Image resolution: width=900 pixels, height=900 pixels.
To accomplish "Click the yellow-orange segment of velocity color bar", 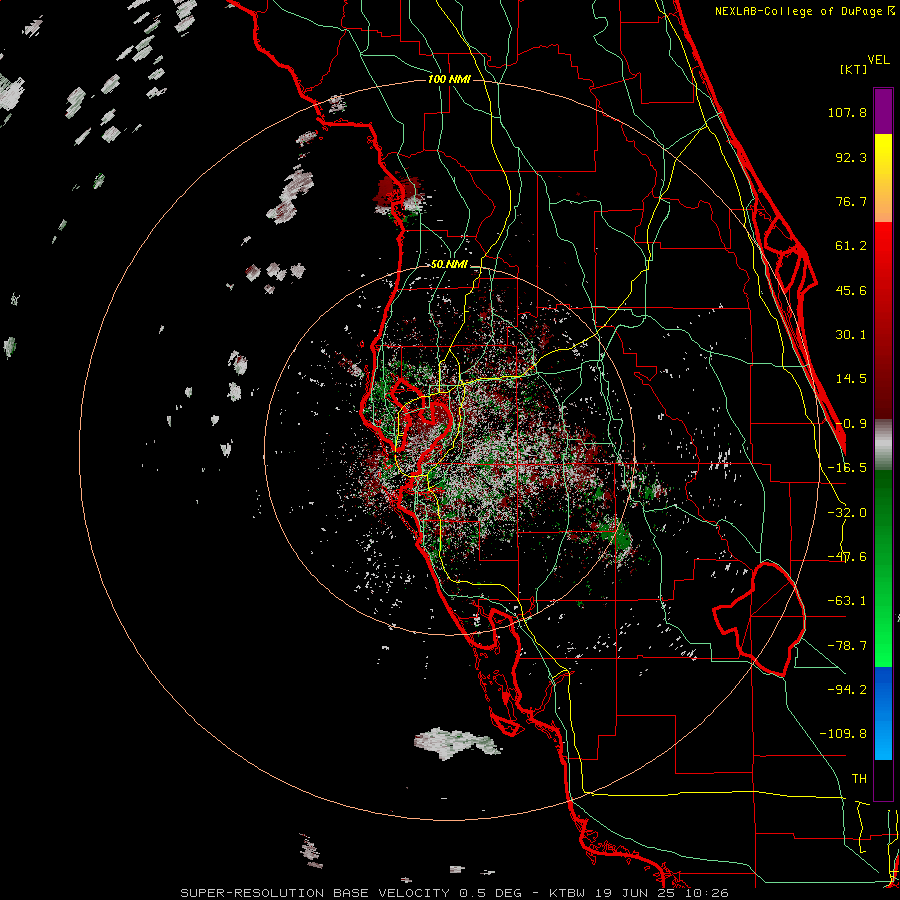I will [883, 178].
